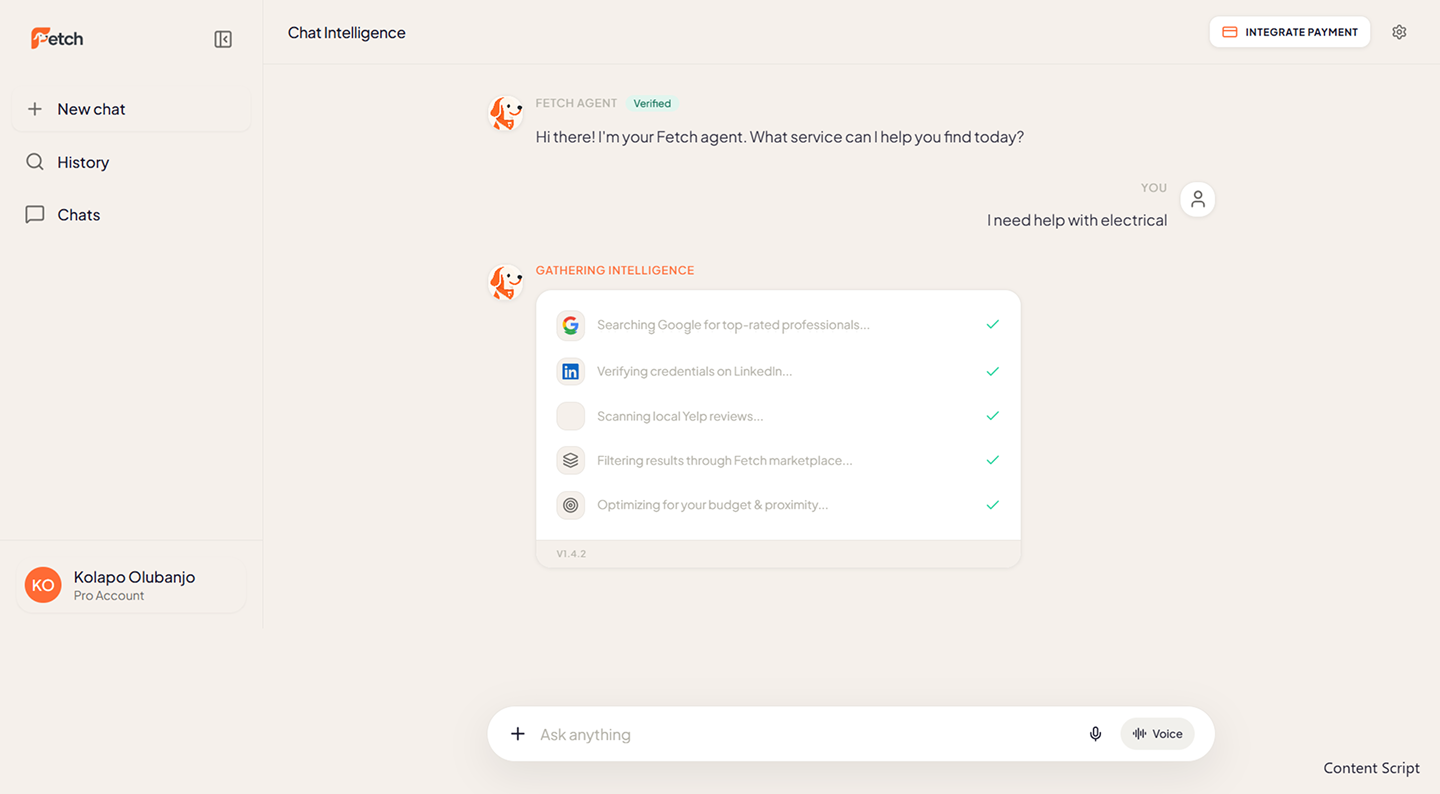Click plus attachment icon in message bar
The width and height of the screenshot is (1440, 794).
click(x=518, y=734)
